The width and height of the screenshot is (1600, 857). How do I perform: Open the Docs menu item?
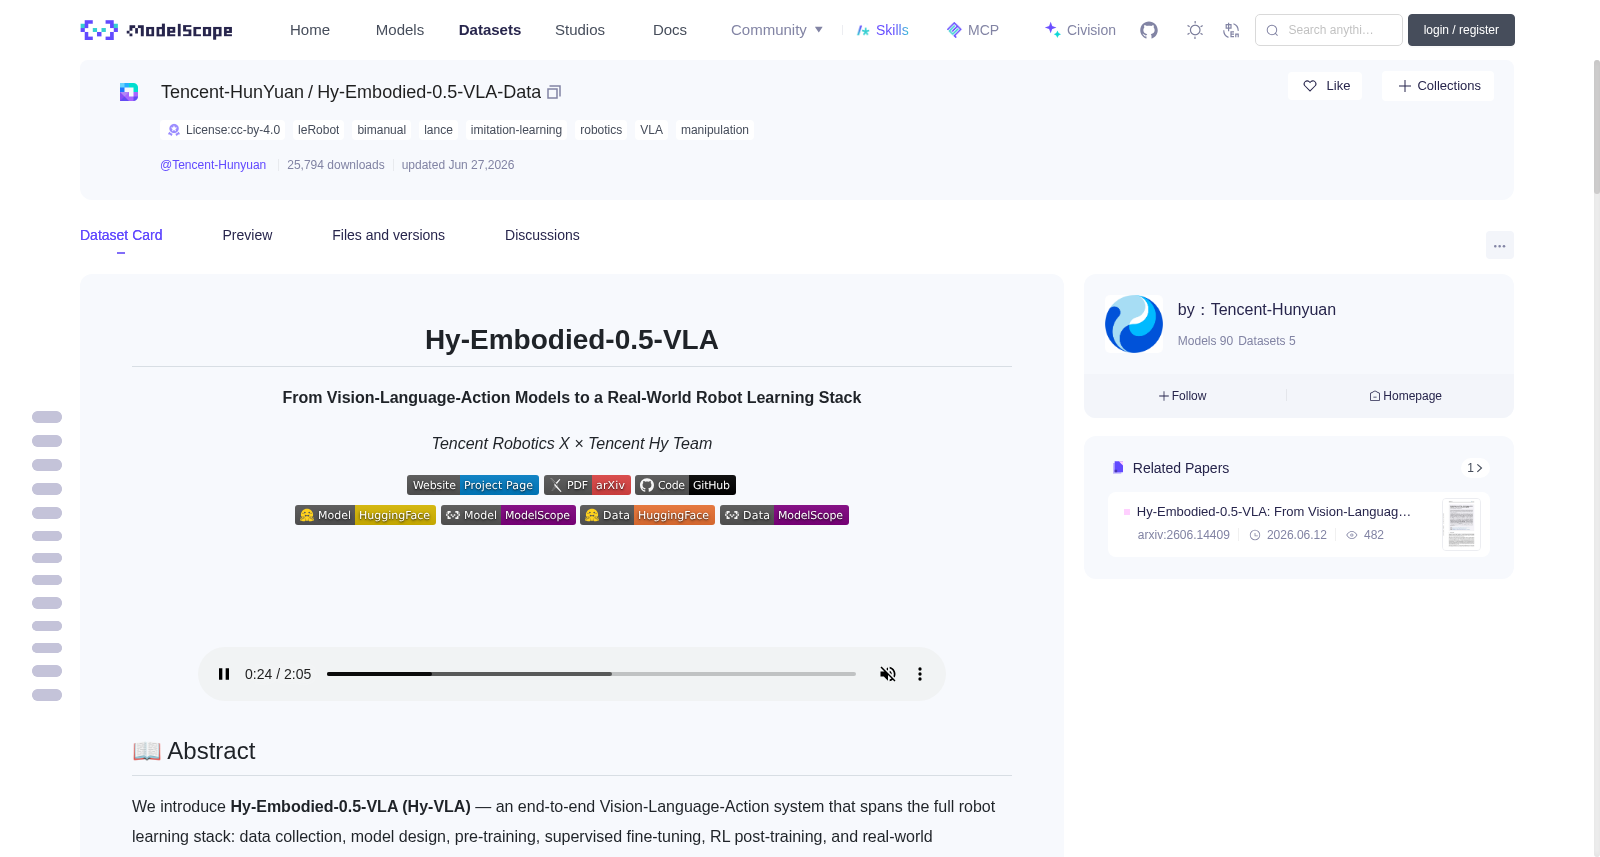tap(670, 30)
